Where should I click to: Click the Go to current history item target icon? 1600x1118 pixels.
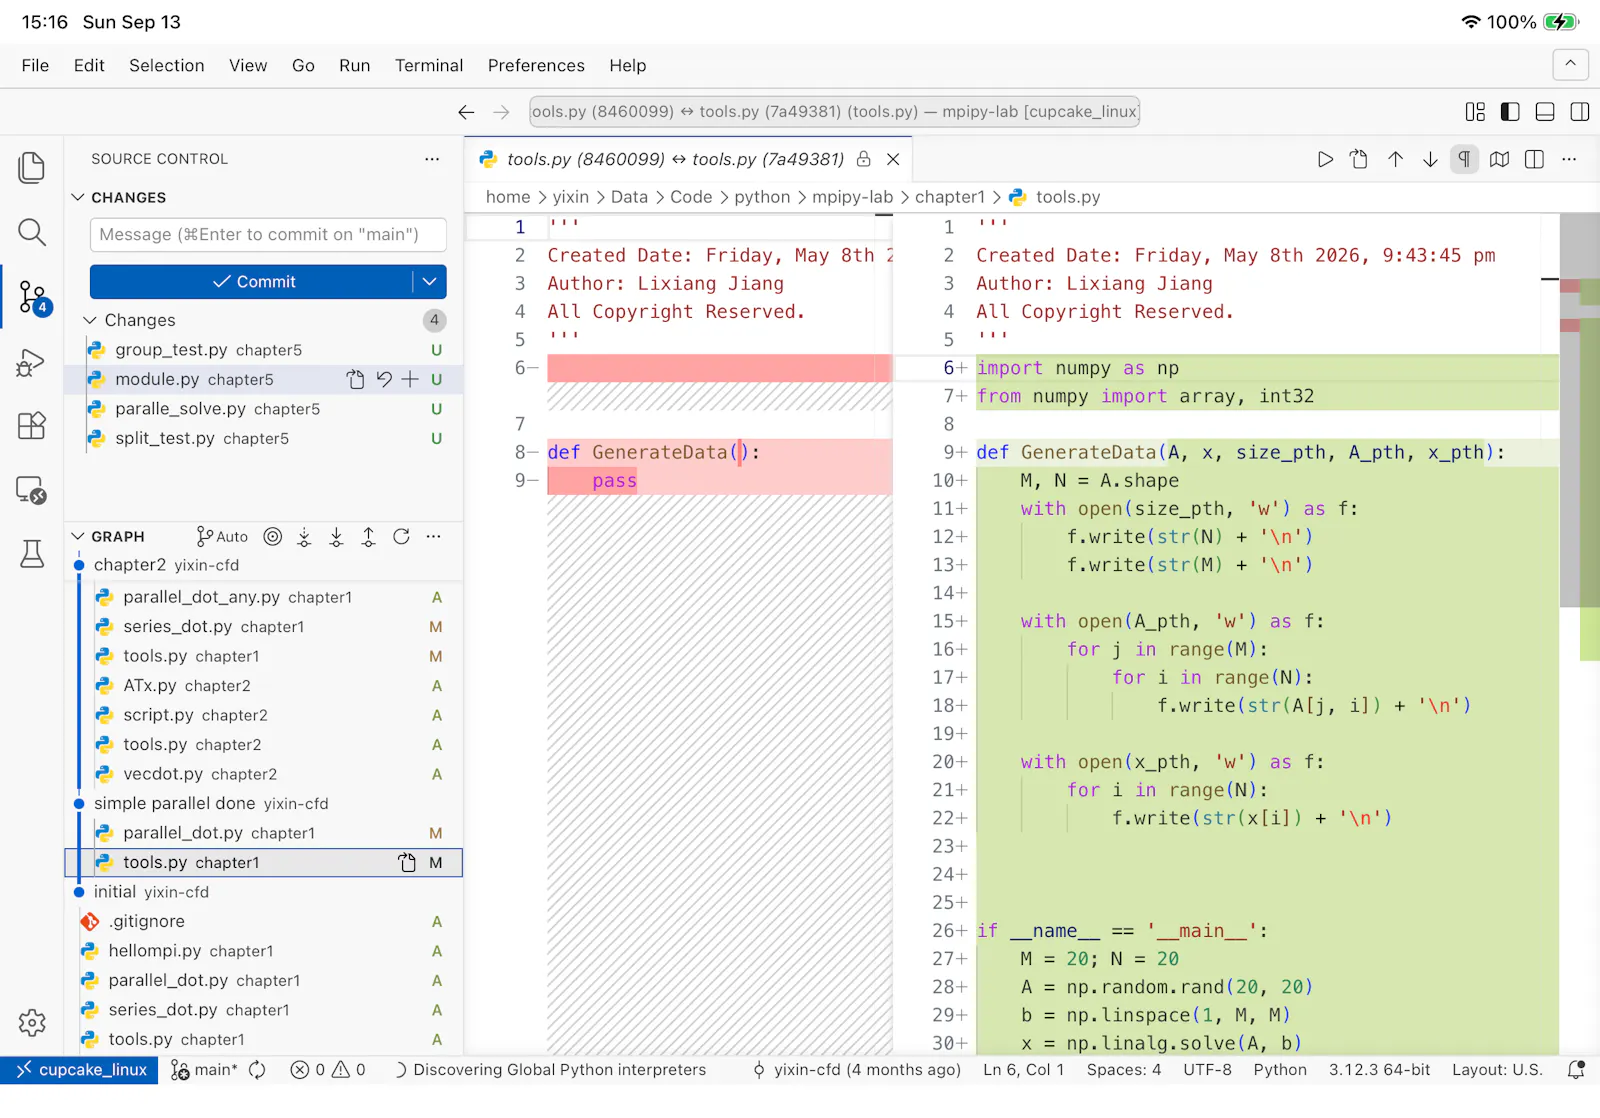pos(273,537)
